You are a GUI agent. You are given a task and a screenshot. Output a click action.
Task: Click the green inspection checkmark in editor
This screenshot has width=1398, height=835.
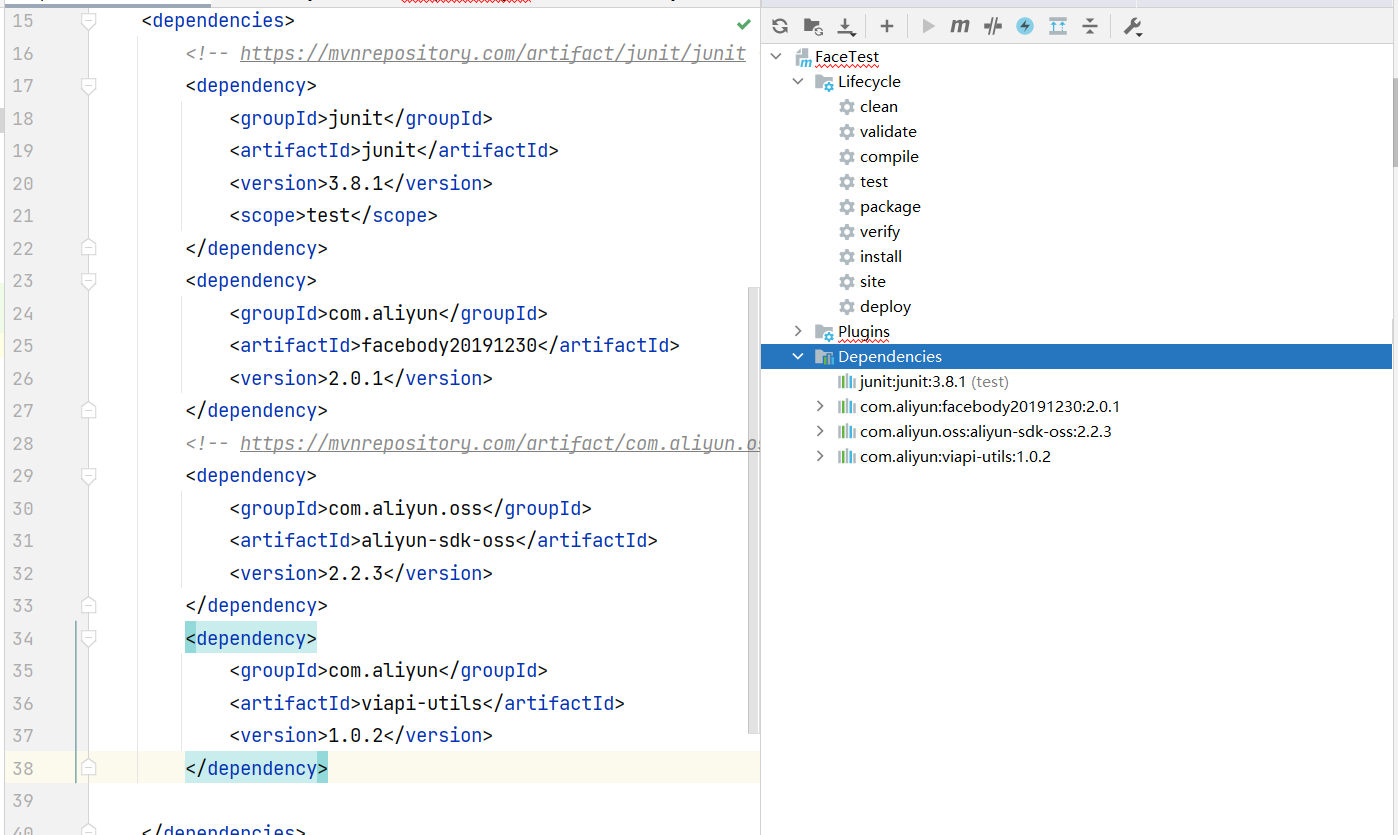(744, 23)
